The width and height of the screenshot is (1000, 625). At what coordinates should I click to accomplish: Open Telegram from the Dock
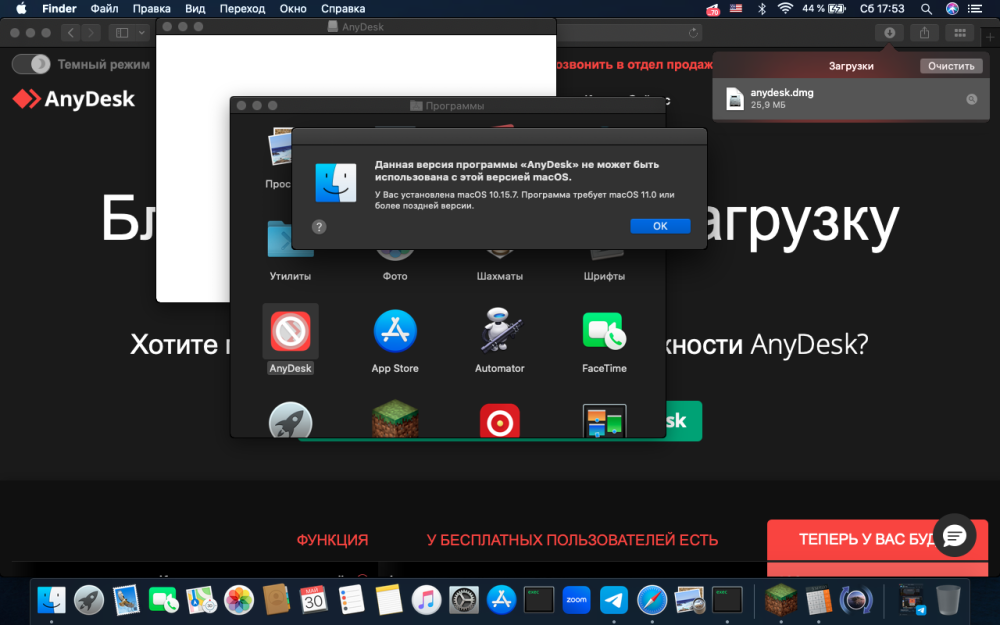614,600
